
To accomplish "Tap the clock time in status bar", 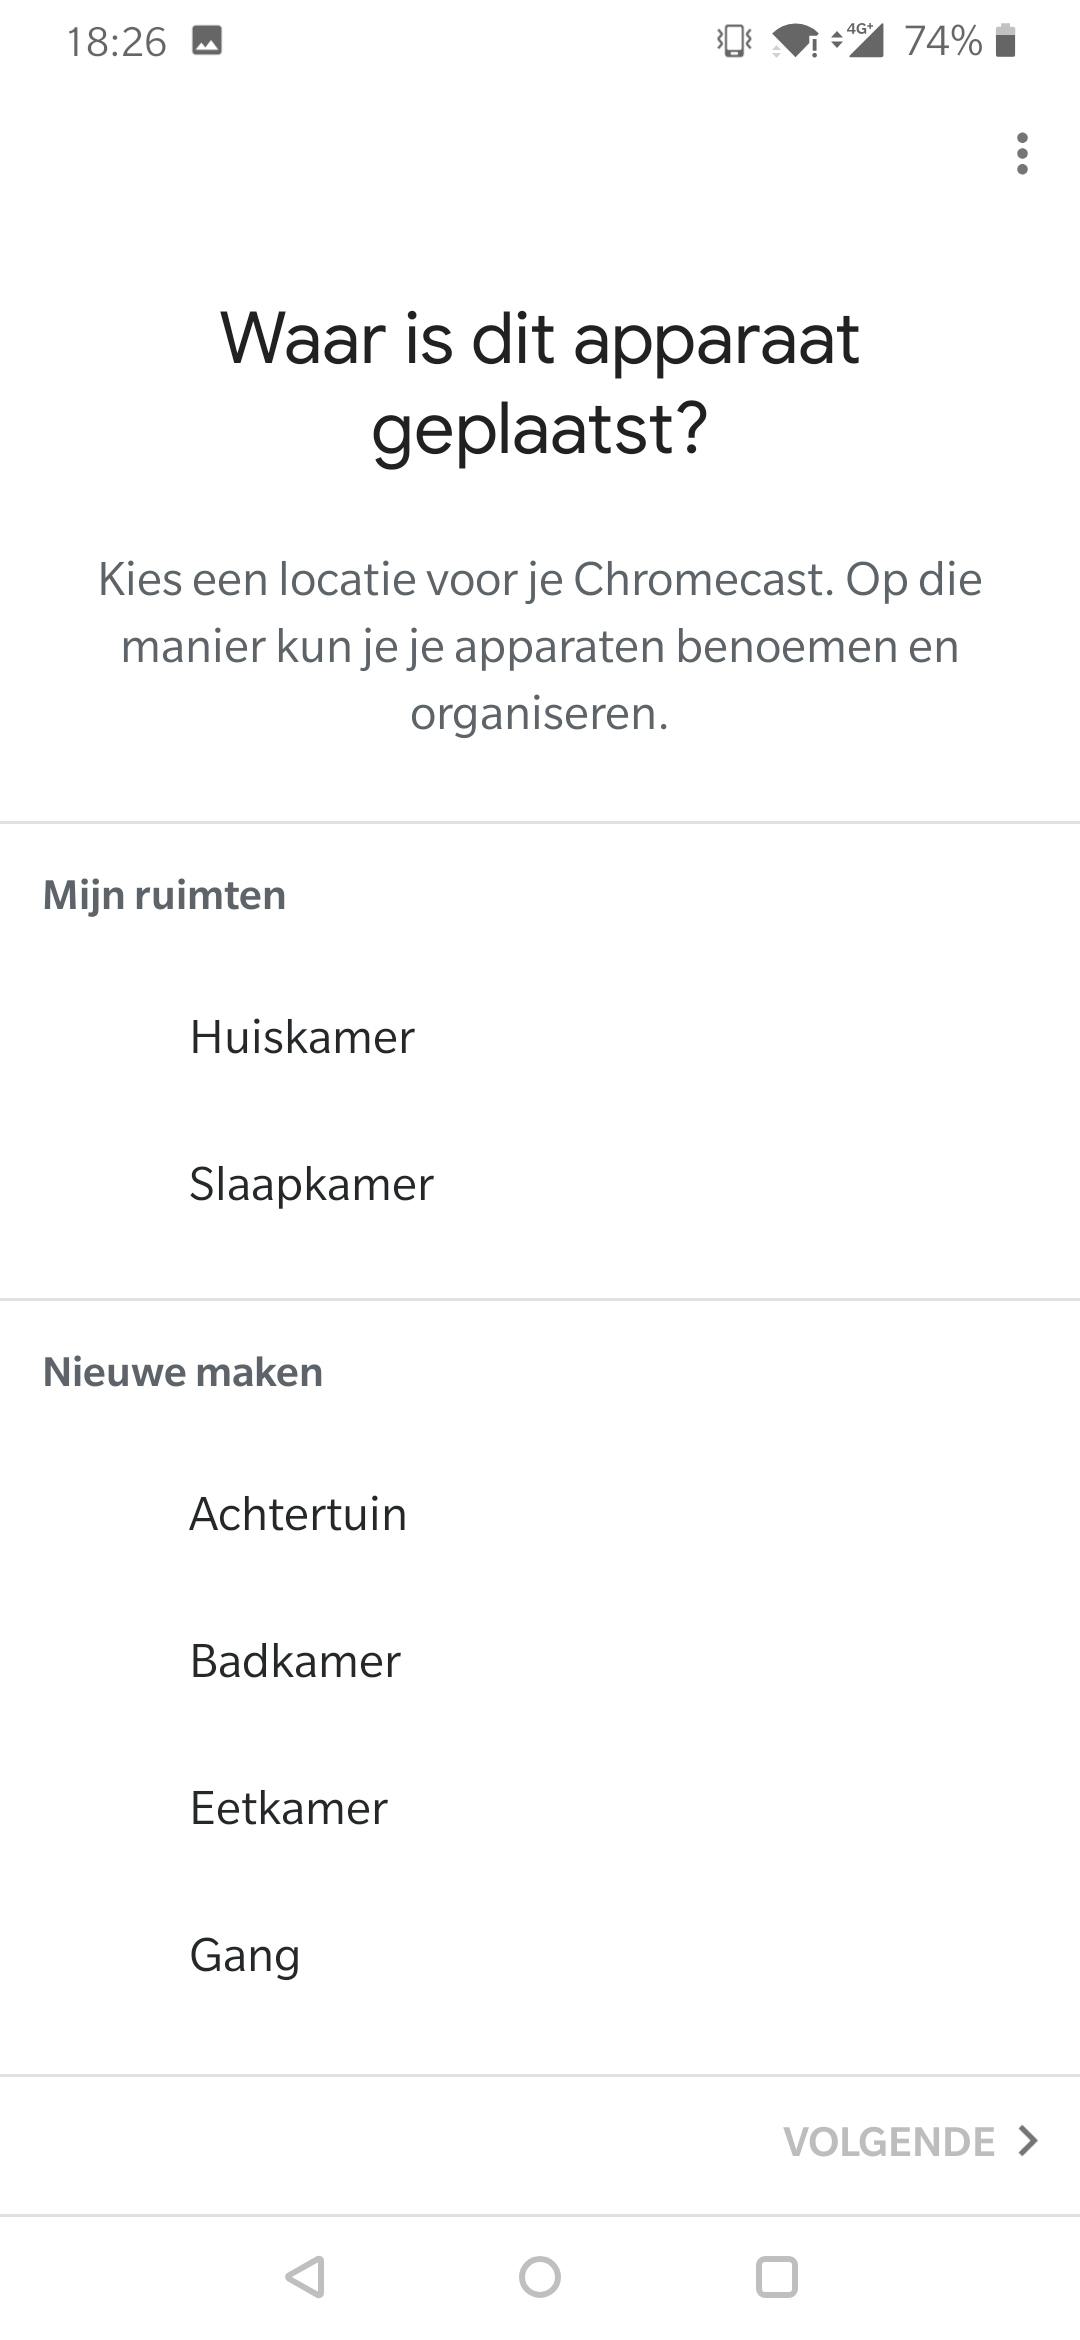I will click(116, 42).
